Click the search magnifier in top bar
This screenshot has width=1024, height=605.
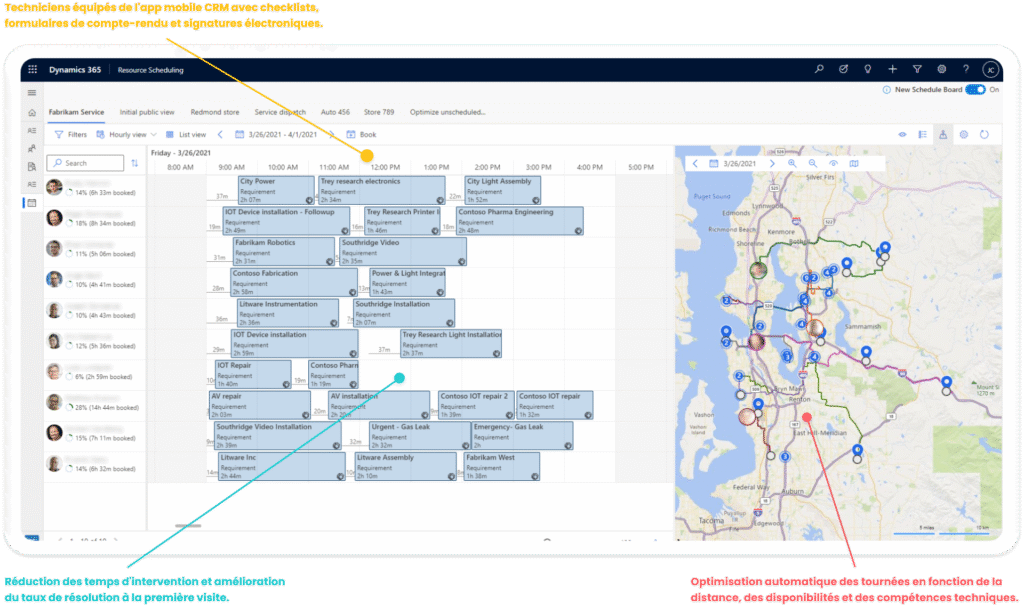pyautogui.click(x=819, y=69)
